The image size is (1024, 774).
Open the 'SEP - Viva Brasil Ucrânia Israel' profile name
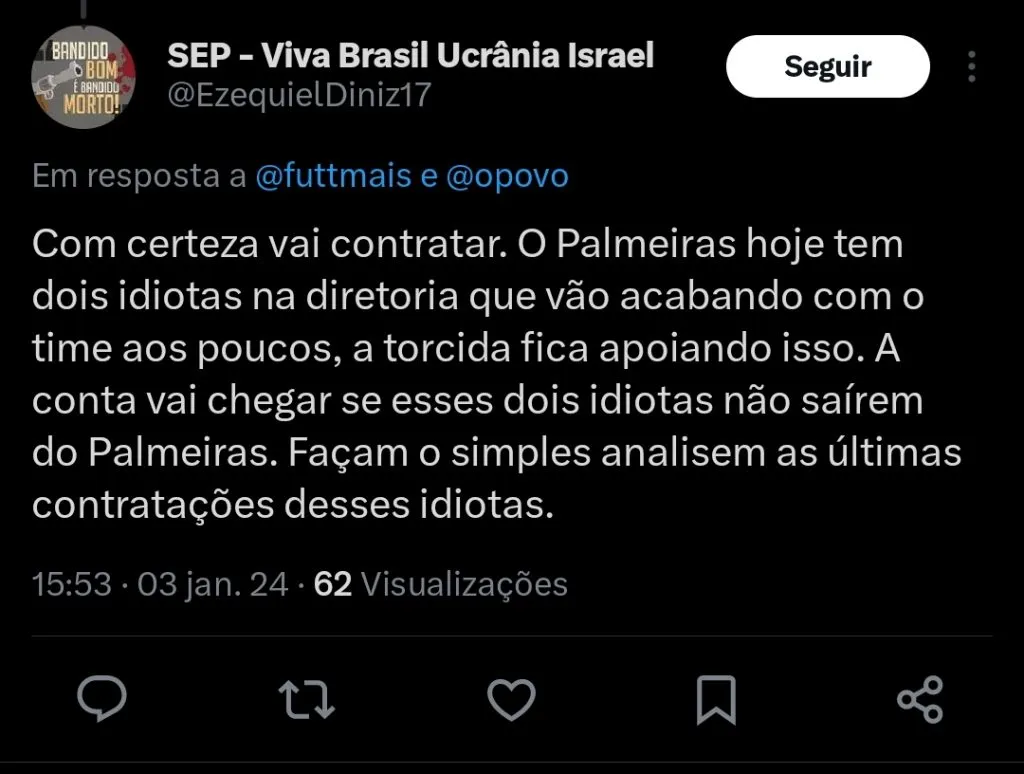(x=410, y=55)
